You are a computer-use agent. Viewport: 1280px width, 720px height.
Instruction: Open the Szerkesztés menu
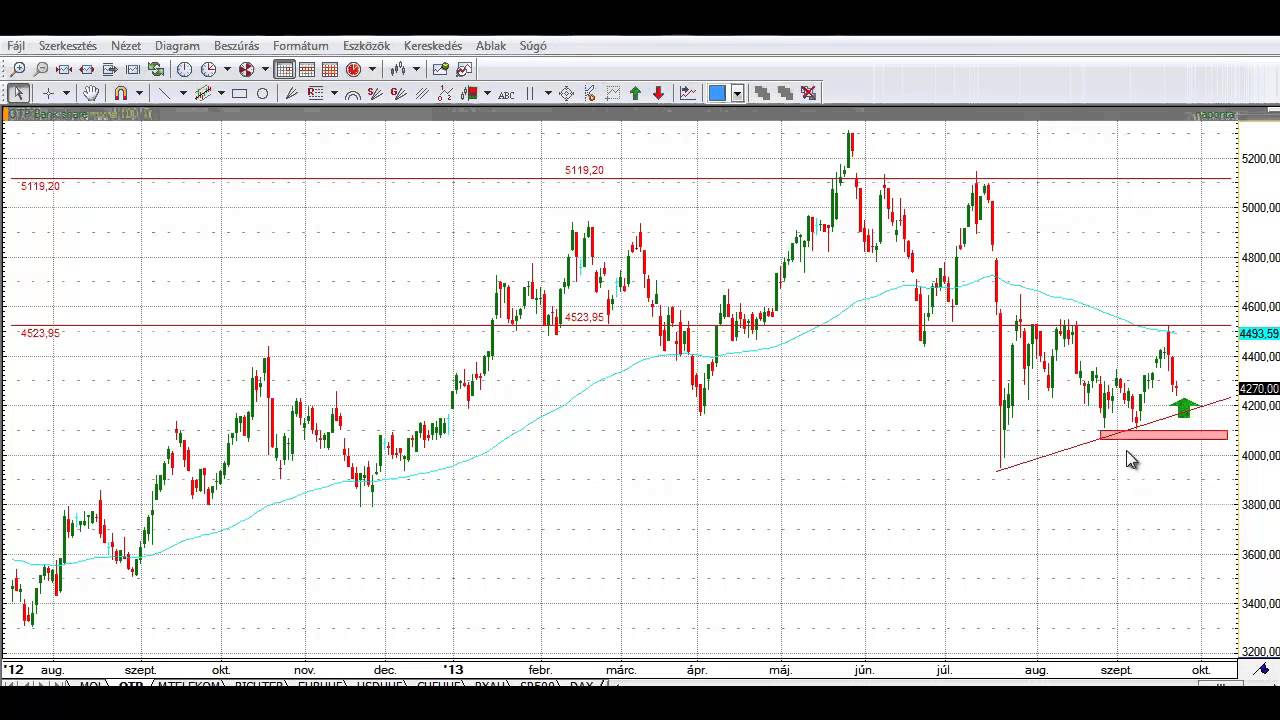(x=68, y=46)
